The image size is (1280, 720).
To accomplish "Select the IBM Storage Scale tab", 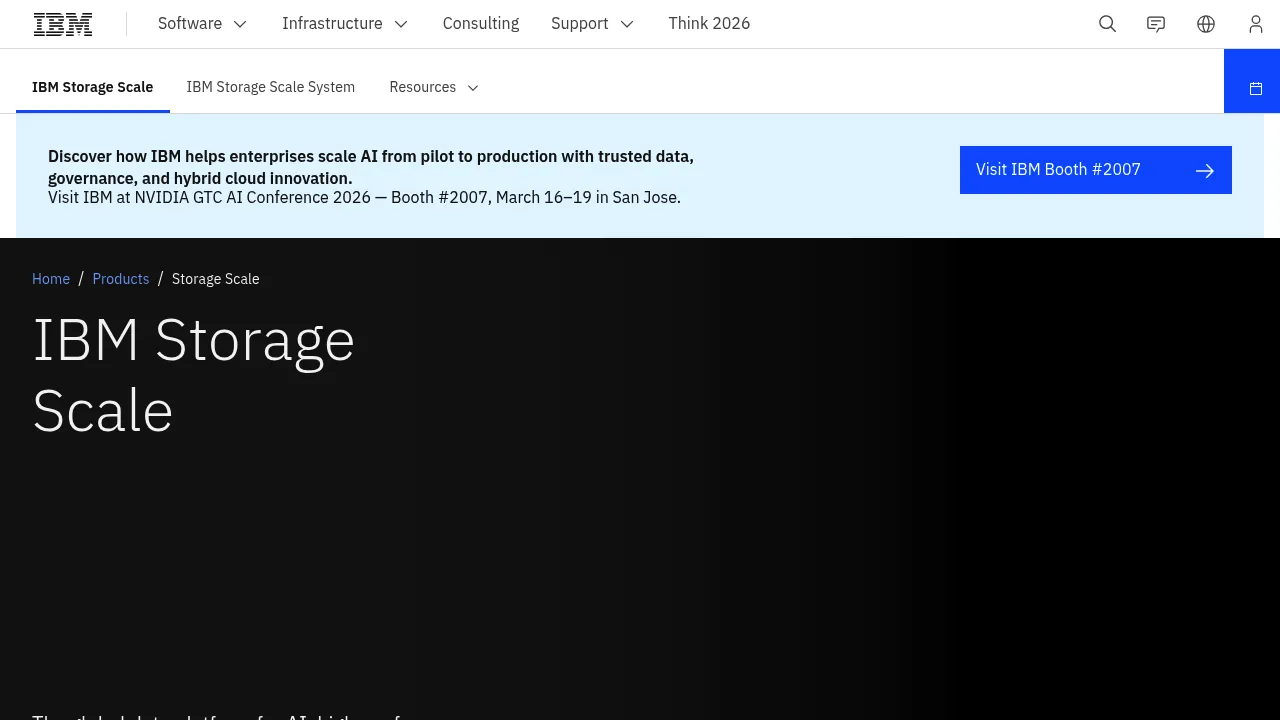I will [93, 87].
